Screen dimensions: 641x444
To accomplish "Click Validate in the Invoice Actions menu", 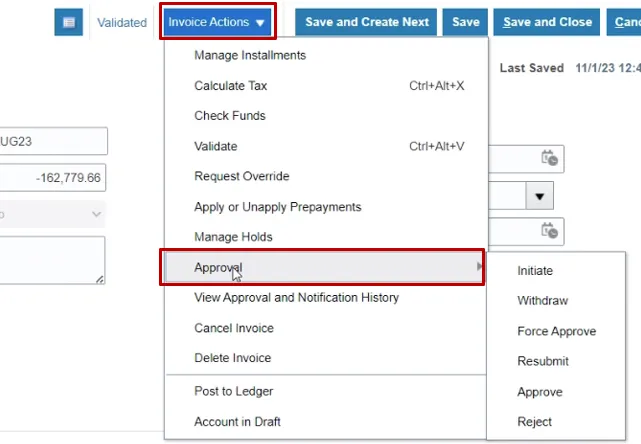I will click(x=216, y=146).
